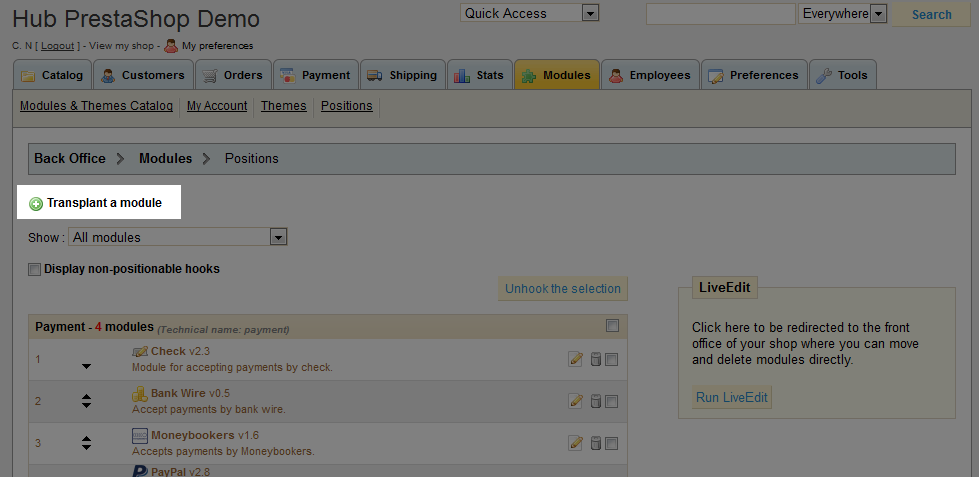The image size is (979, 477).
Task: Click the delete trash icon for Moneybookers
Action: click(x=595, y=443)
